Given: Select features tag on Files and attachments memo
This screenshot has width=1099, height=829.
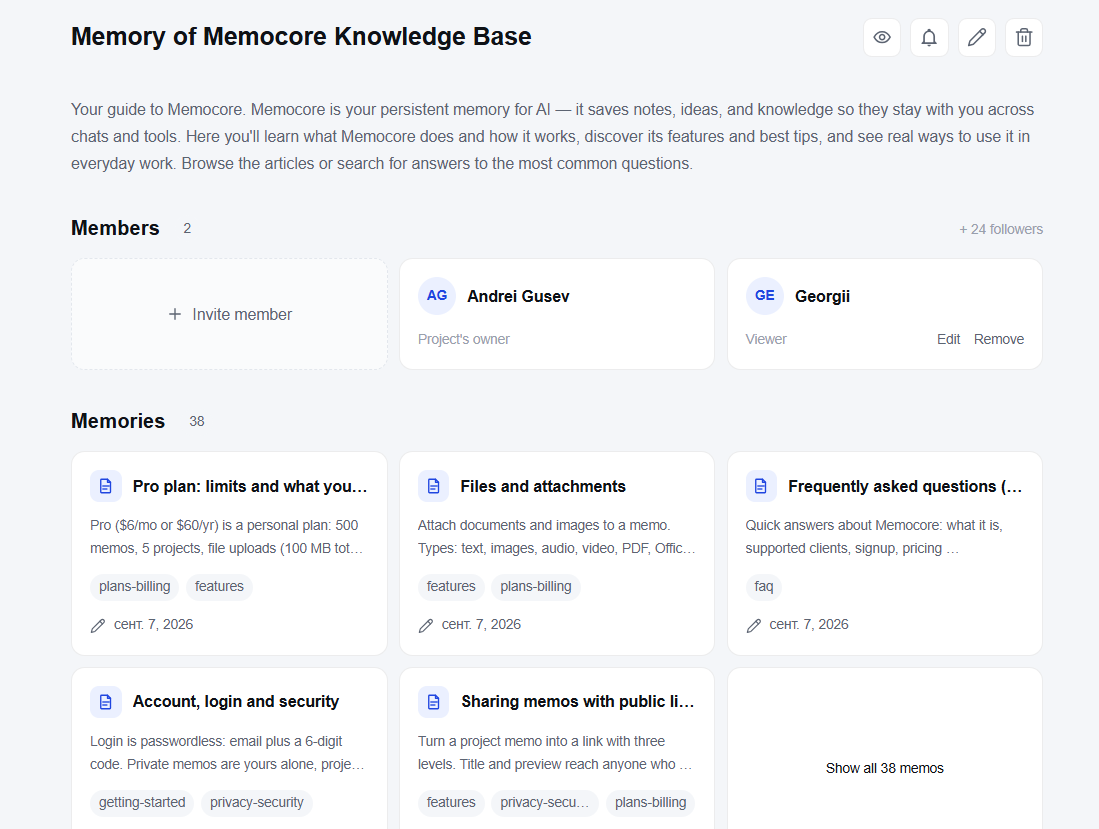Looking at the screenshot, I should 451,587.
